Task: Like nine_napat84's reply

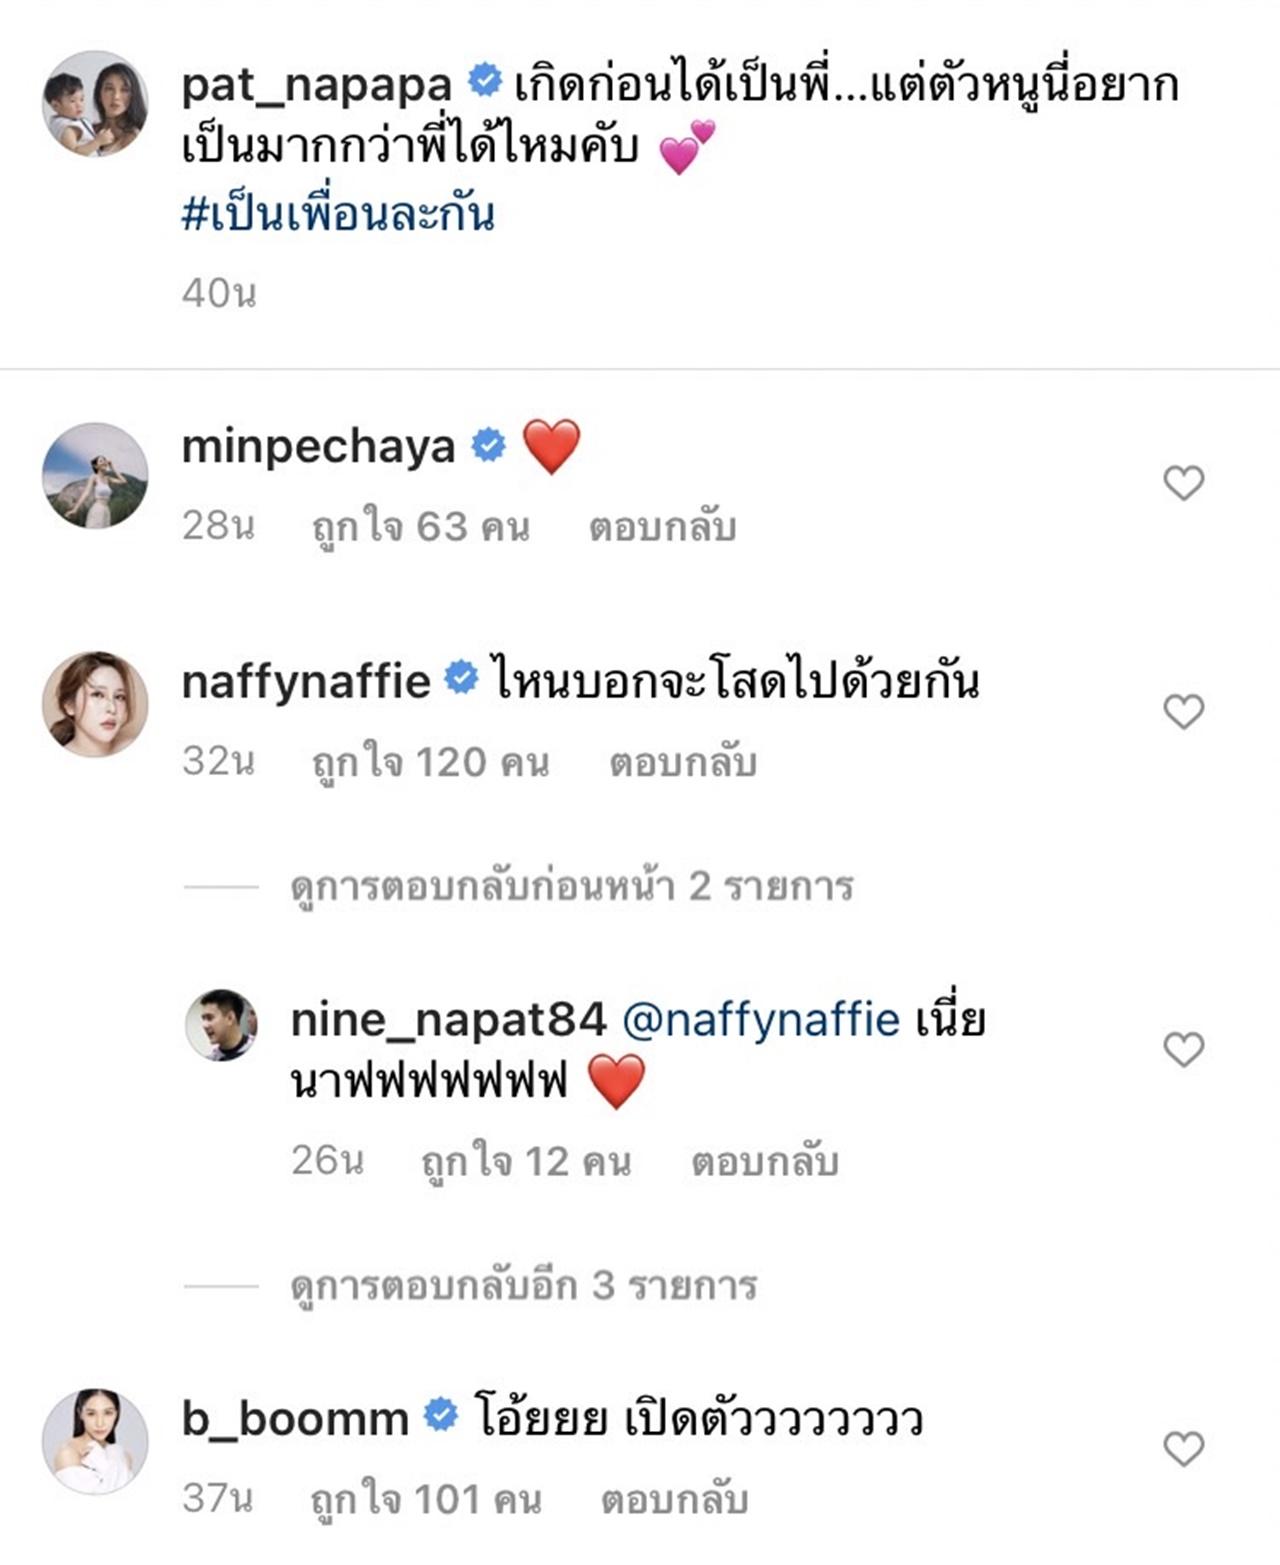Action: coord(1183,1050)
